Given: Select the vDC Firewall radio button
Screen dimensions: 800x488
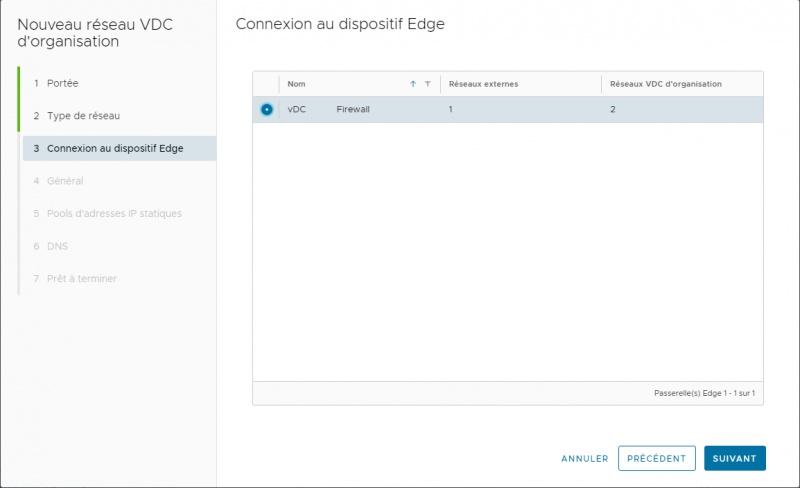Looking at the screenshot, I should coord(266,109).
